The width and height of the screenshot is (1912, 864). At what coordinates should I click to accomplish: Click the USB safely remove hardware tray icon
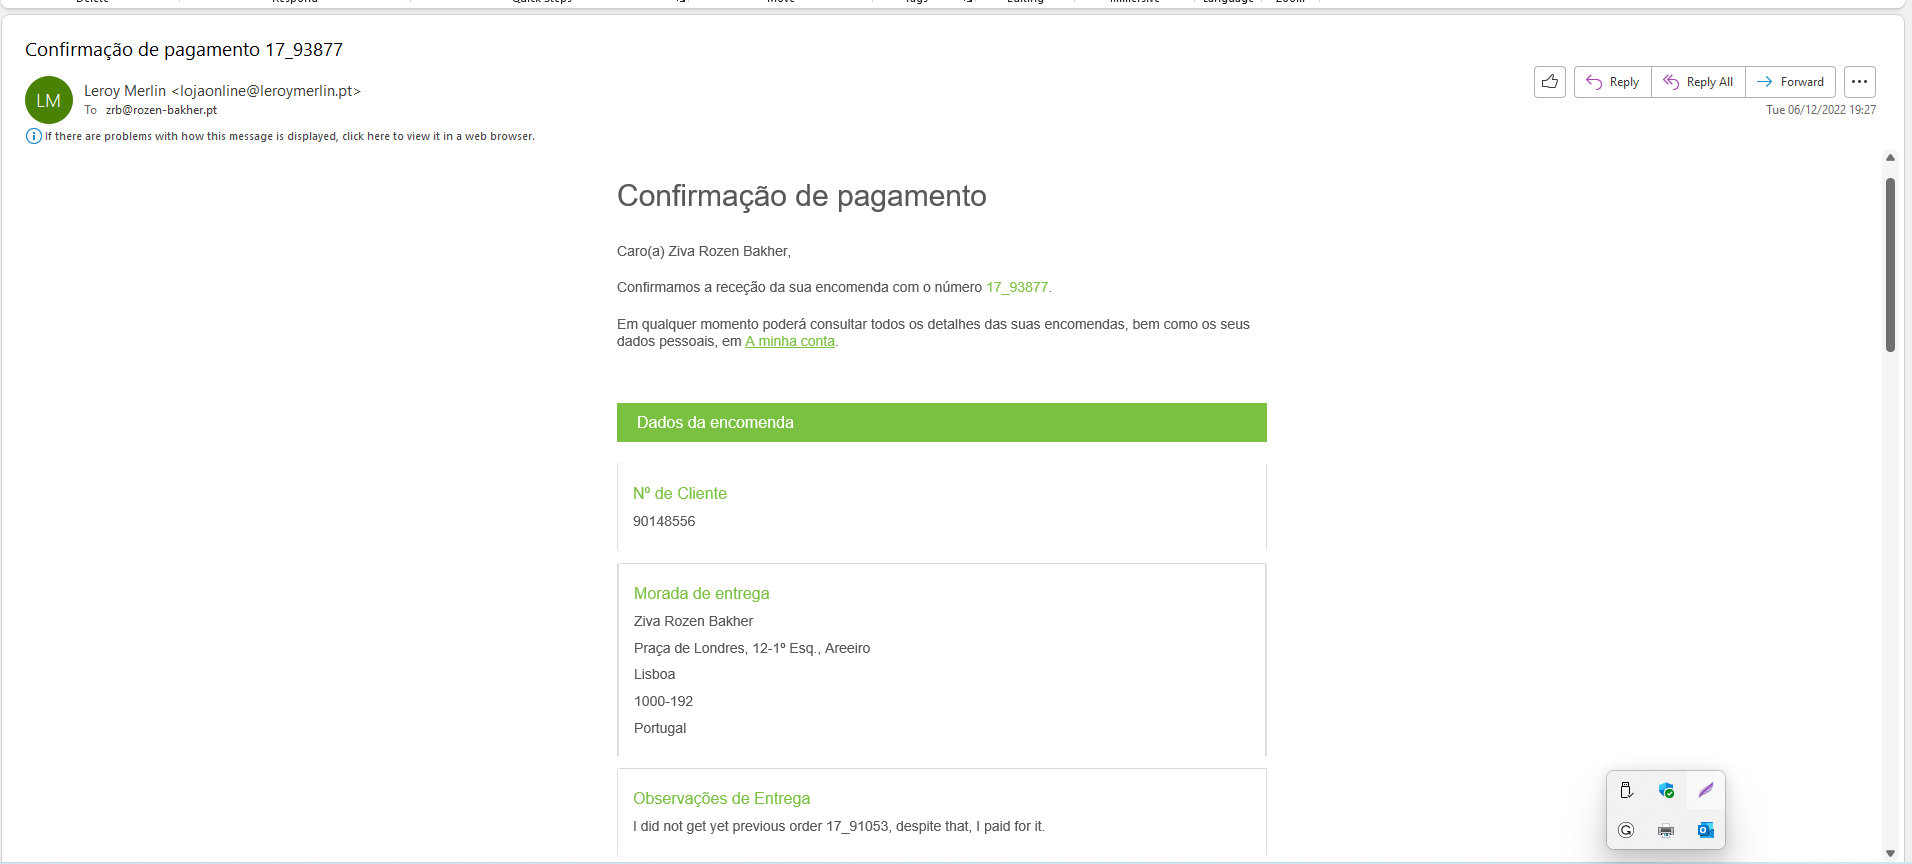(1626, 790)
